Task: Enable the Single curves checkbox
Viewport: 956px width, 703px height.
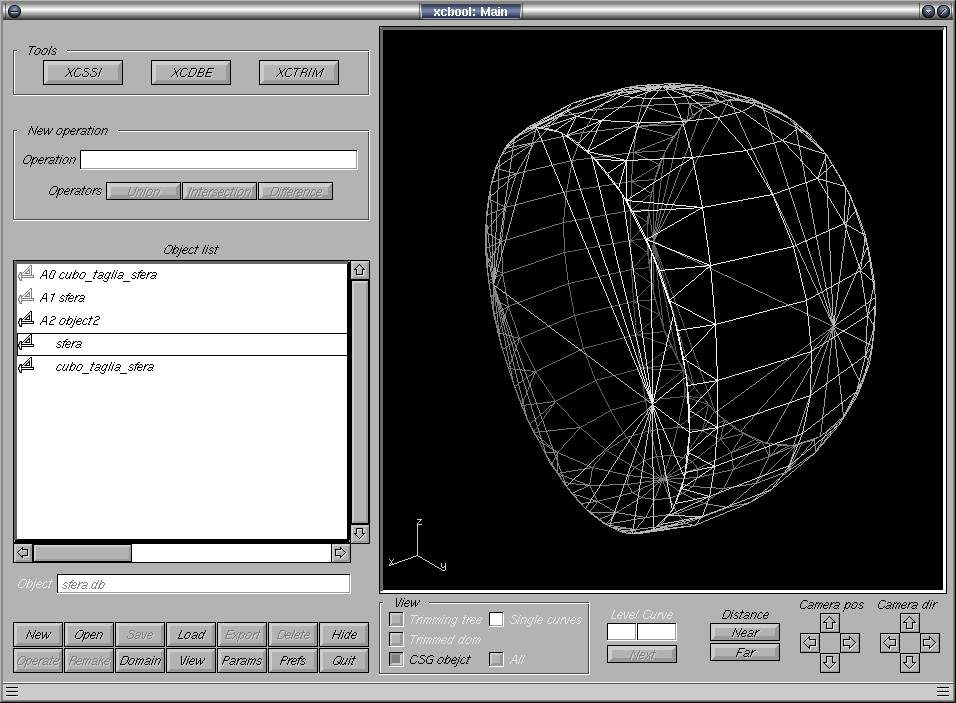Action: tap(496, 620)
